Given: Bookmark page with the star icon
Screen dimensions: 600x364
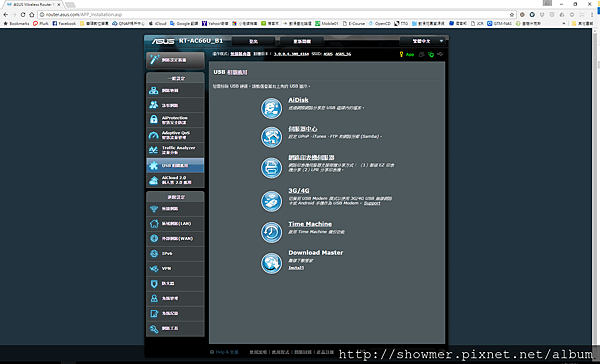Looking at the screenshot, I should [512, 15].
